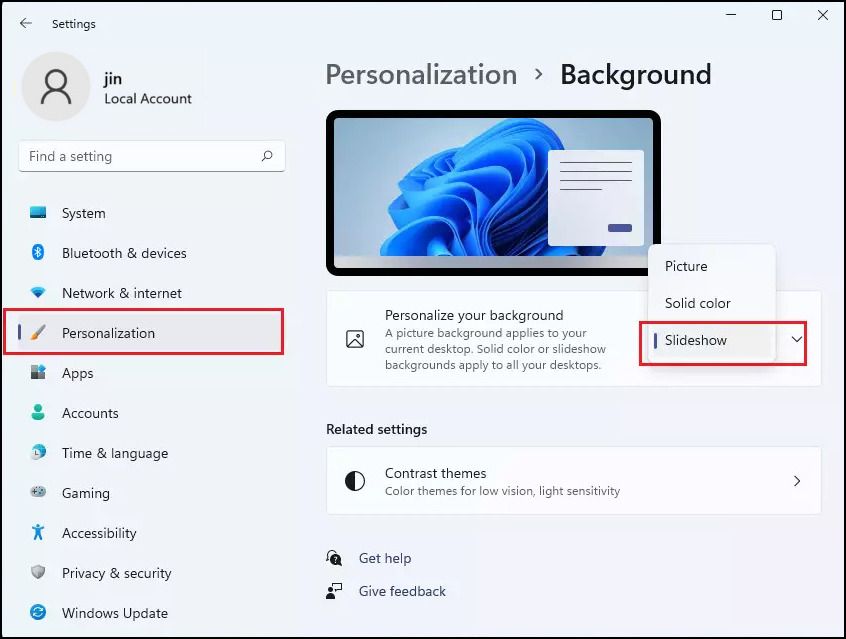Screen dimensions: 846x639
Task: Click the Personalize your background title
Action: pyautogui.click(x=474, y=315)
